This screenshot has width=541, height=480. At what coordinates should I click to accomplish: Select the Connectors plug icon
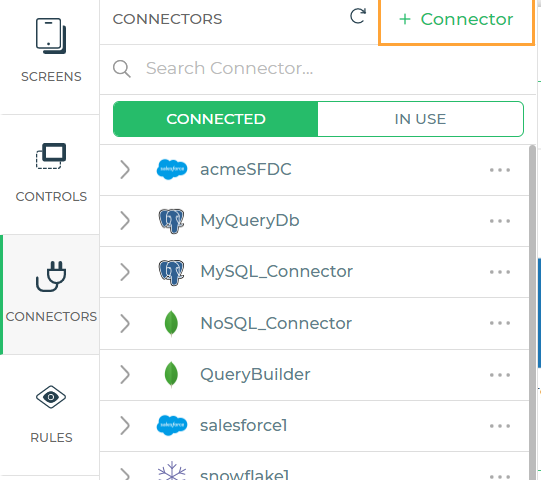(x=51, y=276)
